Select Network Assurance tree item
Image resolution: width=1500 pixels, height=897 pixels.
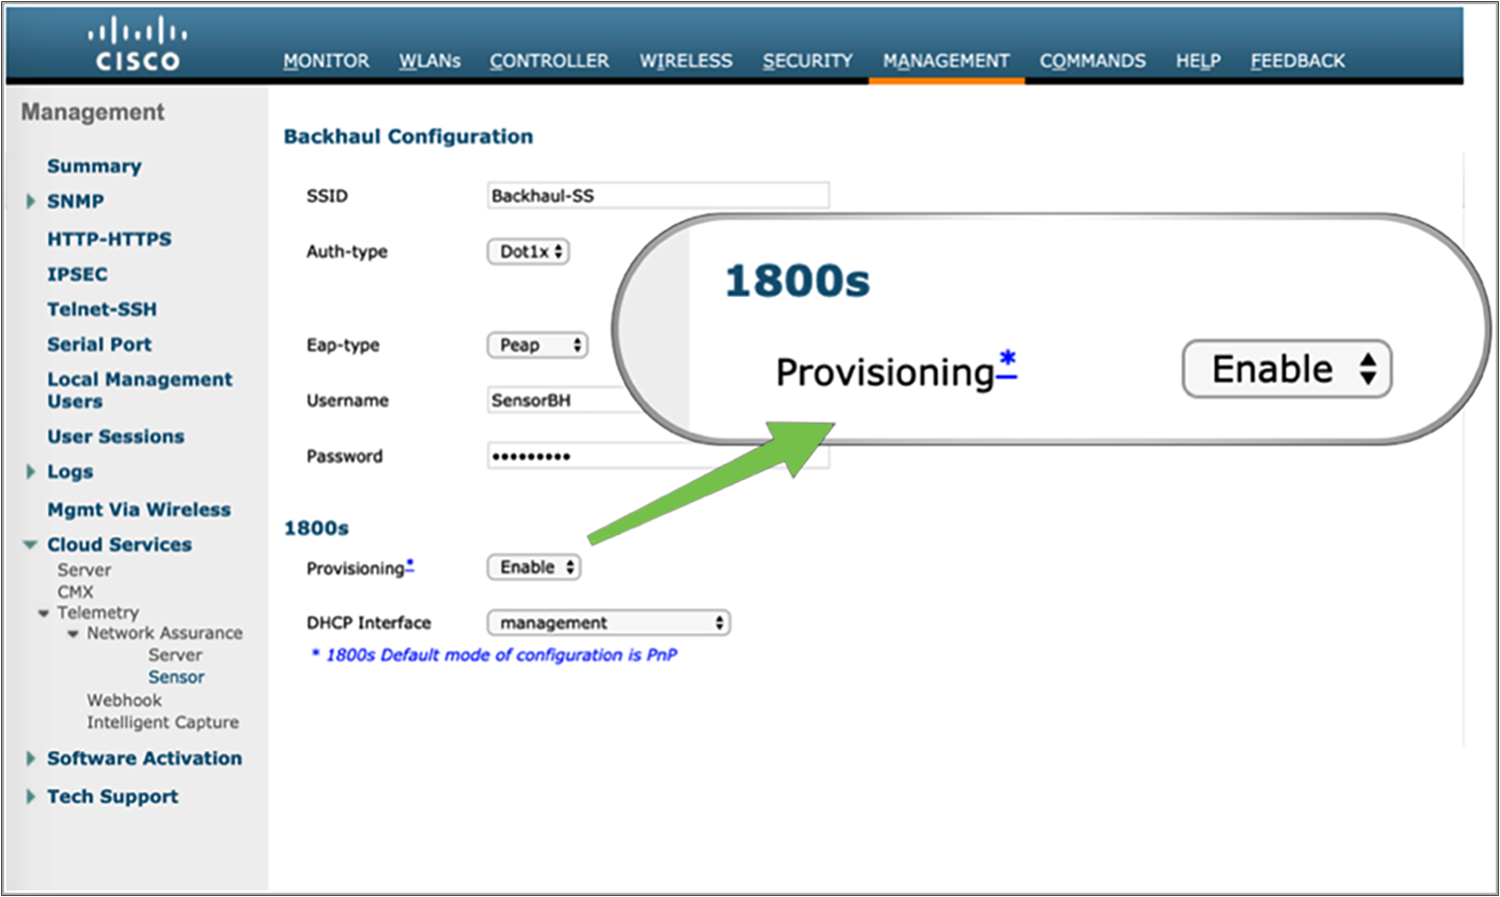[x=164, y=633]
